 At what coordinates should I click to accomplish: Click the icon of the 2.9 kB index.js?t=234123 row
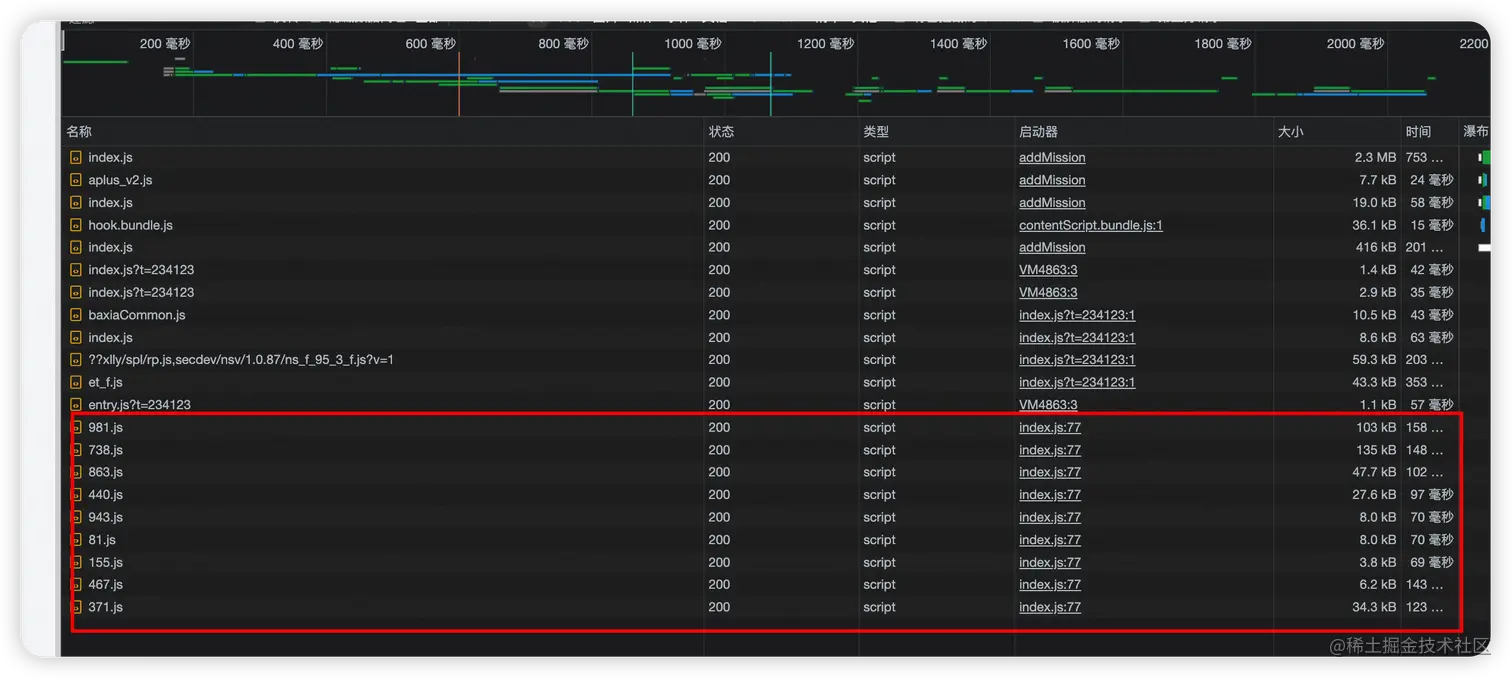coord(76,293)
